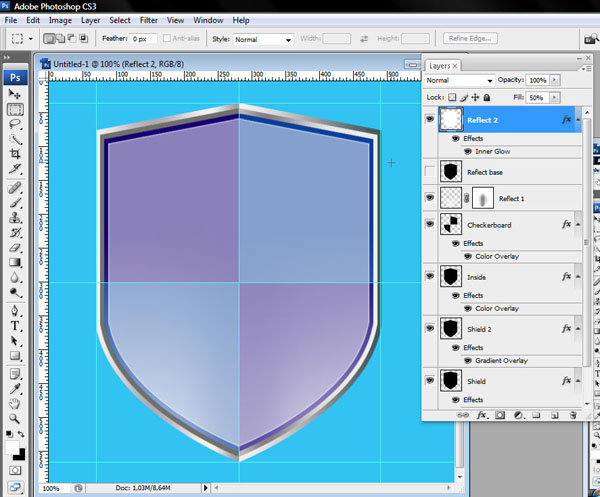Set the foreground color swatch
The width and height of the screenshot is (600, 497).
coord(12,447)
